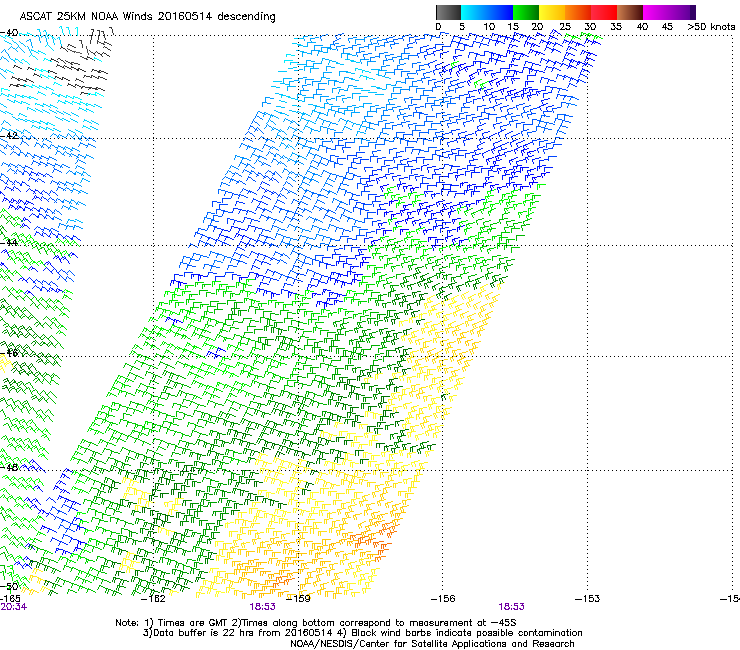
Task: Click the 18:53 time label near -159
Action: [x=262, y=607]
